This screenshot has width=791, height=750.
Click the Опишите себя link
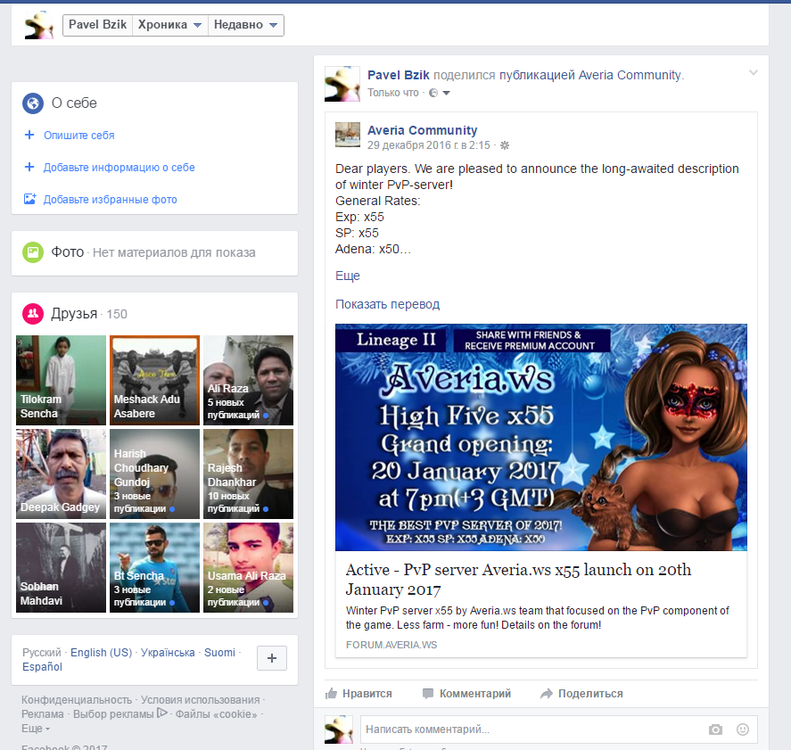[x=78, y=135]
